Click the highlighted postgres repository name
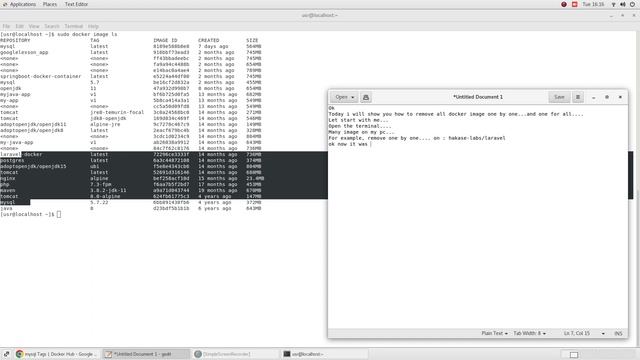 [x=12, y=160]
